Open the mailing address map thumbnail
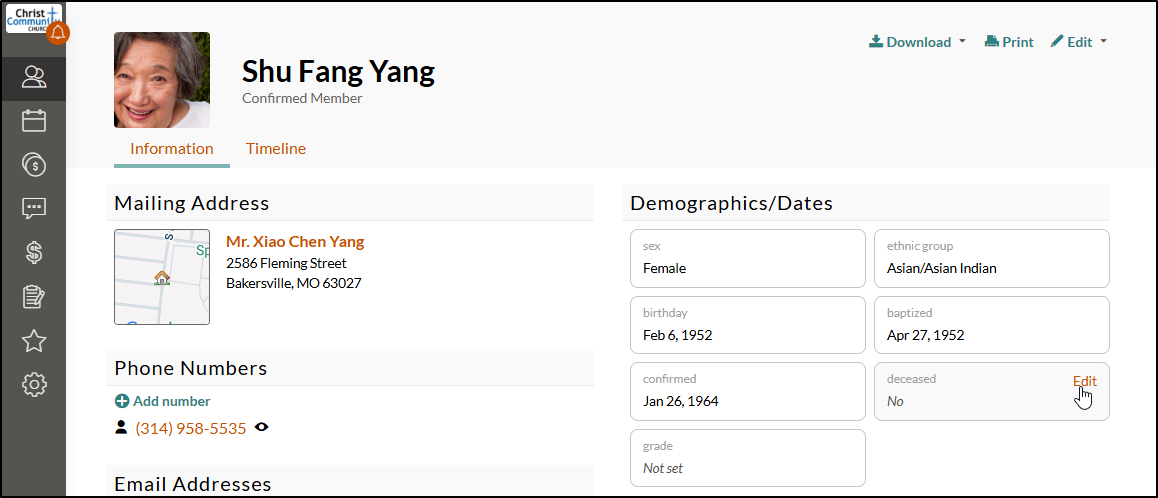Image resolution: width=1158 pixels, height=498 pixels. 162,277
